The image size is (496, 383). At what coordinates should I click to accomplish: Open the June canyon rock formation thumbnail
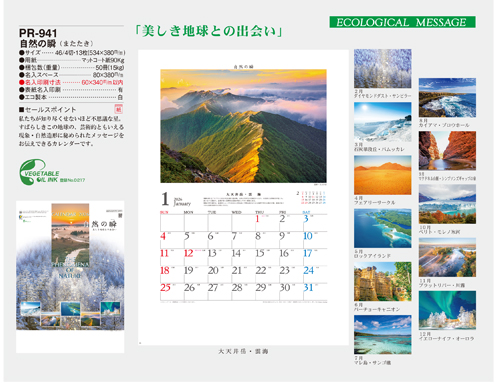[383, 282]
